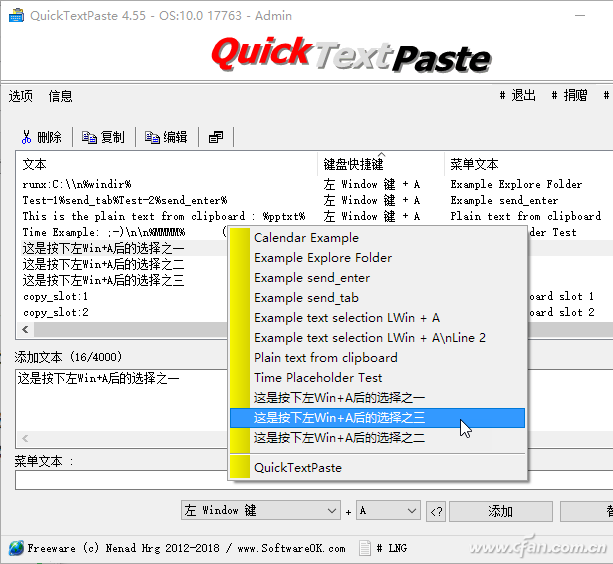
Task: Click left scroll arrow in 添加文本 box
Action: [25, 438]
